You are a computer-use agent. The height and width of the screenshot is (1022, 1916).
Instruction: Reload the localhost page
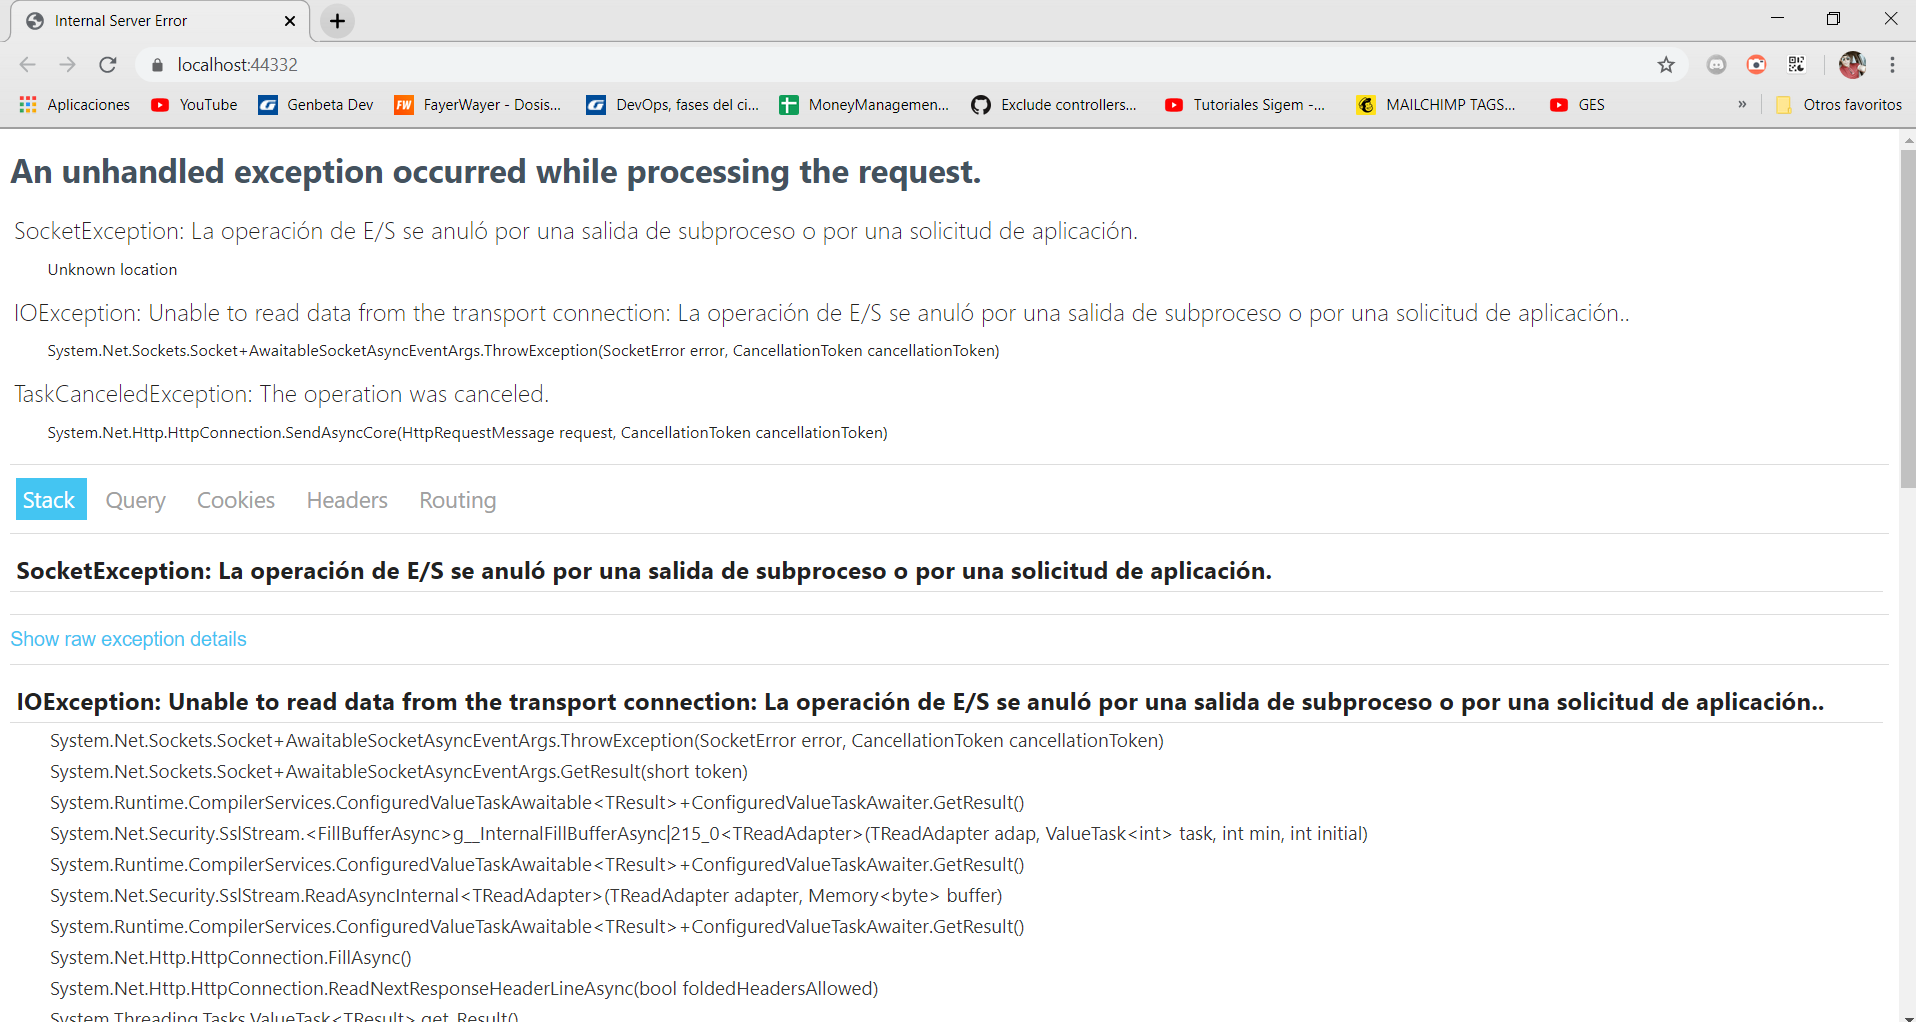pyautogui.click(x=108, y=65)
